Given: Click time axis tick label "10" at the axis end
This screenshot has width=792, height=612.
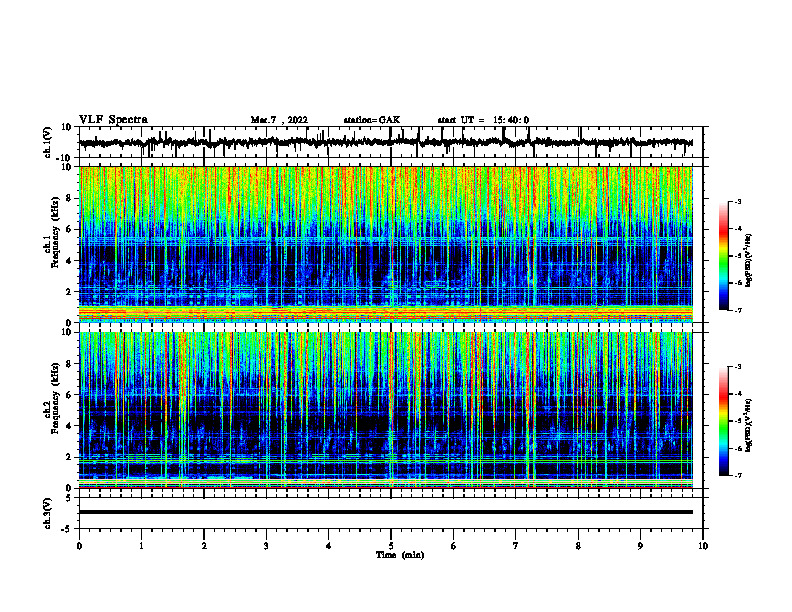Looking at the screenshot, I should coord(703,546).
